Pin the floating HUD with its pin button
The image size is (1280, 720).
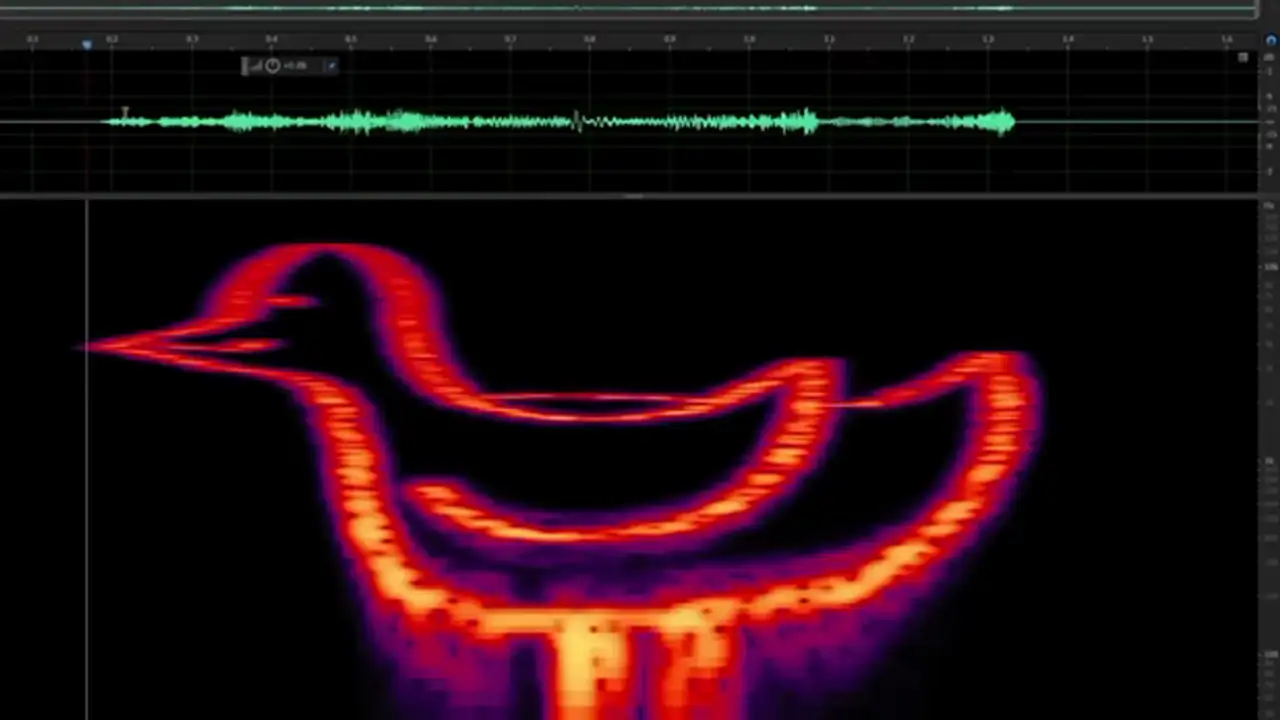(x=331, y=66)
